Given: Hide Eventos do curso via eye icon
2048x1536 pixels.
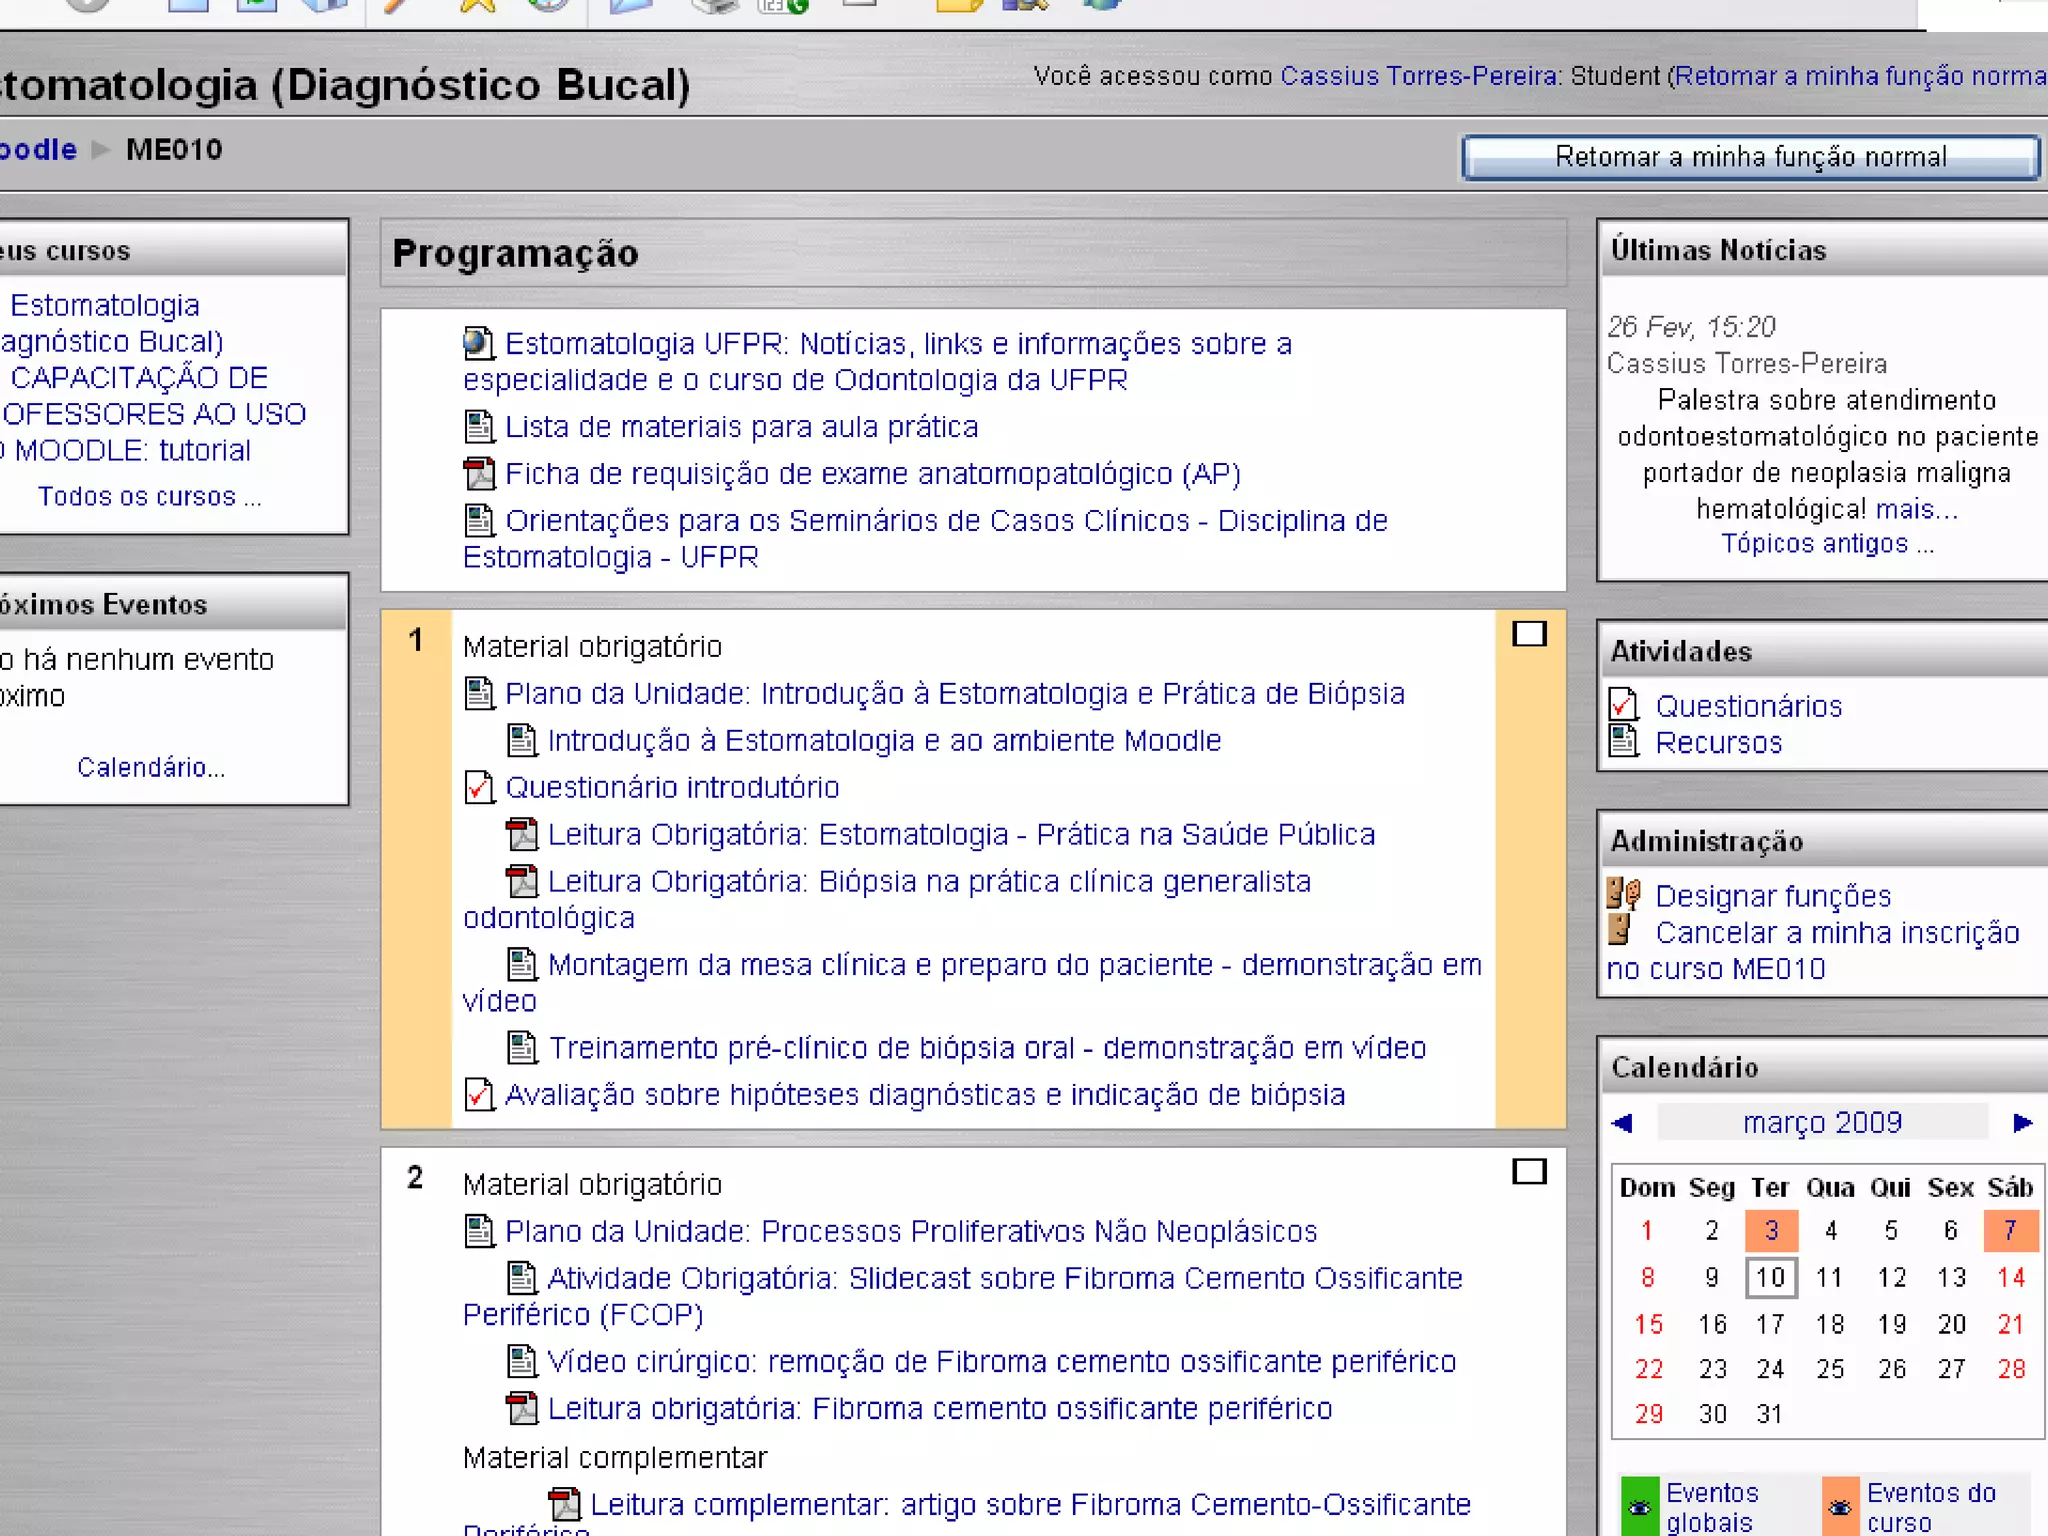Looking at the screenshot, I should 1840,1507.
